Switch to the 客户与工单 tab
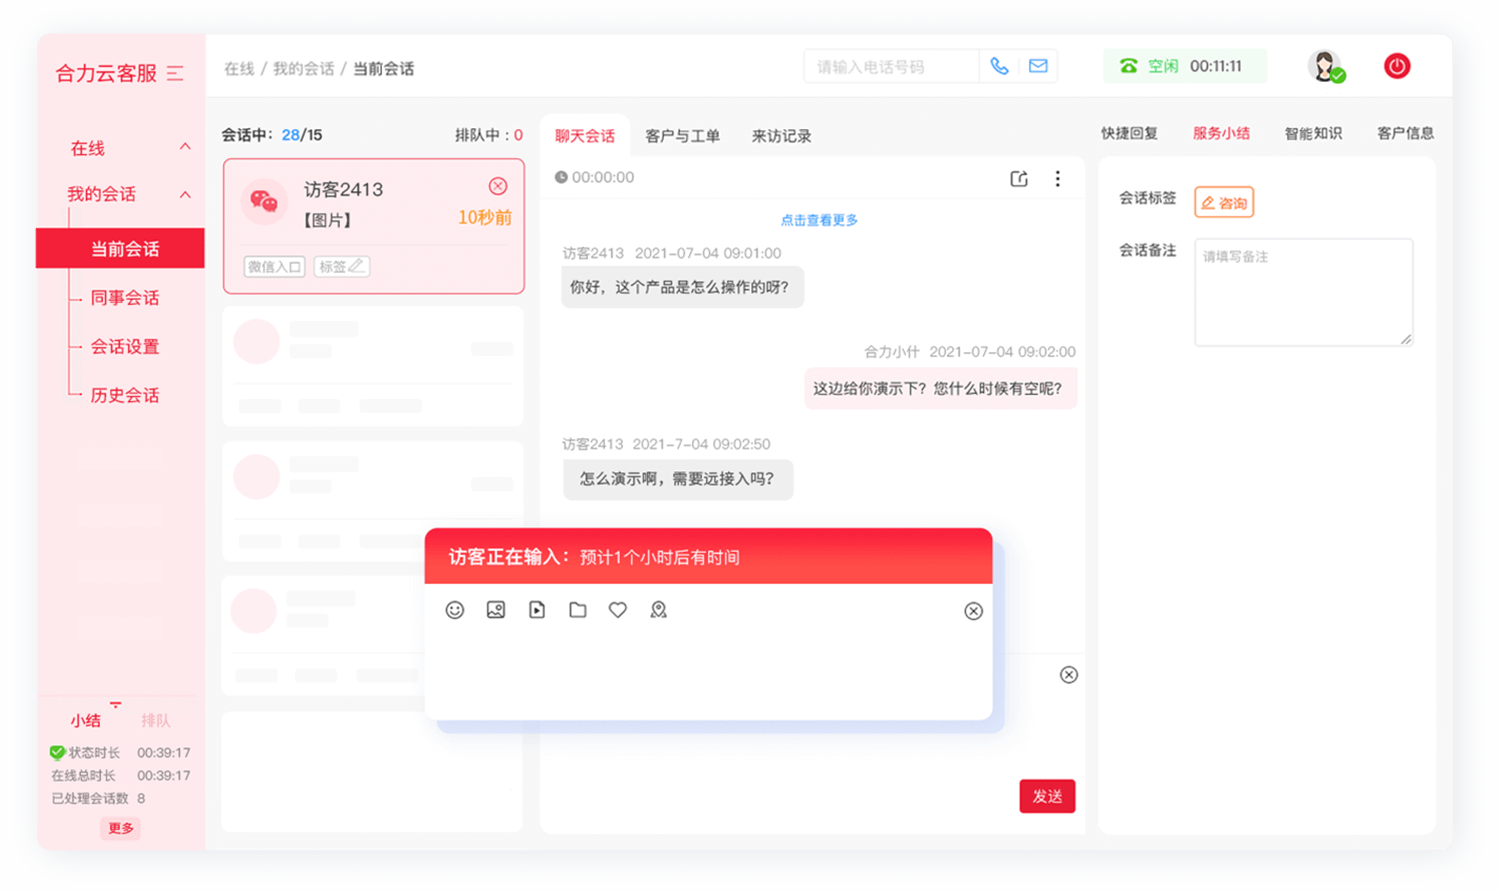Image resolution: width=1500 pixels, height=890 pixels. [682, 135]
